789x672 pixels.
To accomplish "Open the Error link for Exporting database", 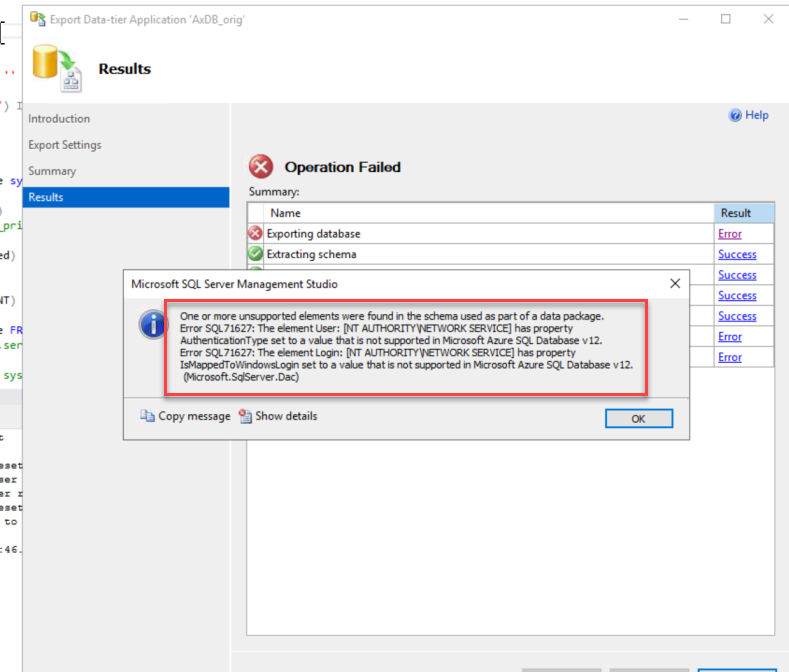I will pos(730,234).
